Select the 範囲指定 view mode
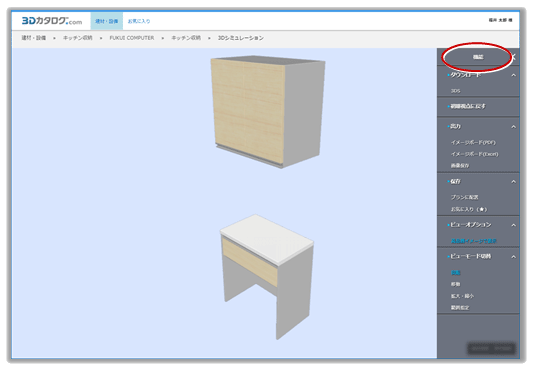Screen dimensions: 533x371 point(460,307)
